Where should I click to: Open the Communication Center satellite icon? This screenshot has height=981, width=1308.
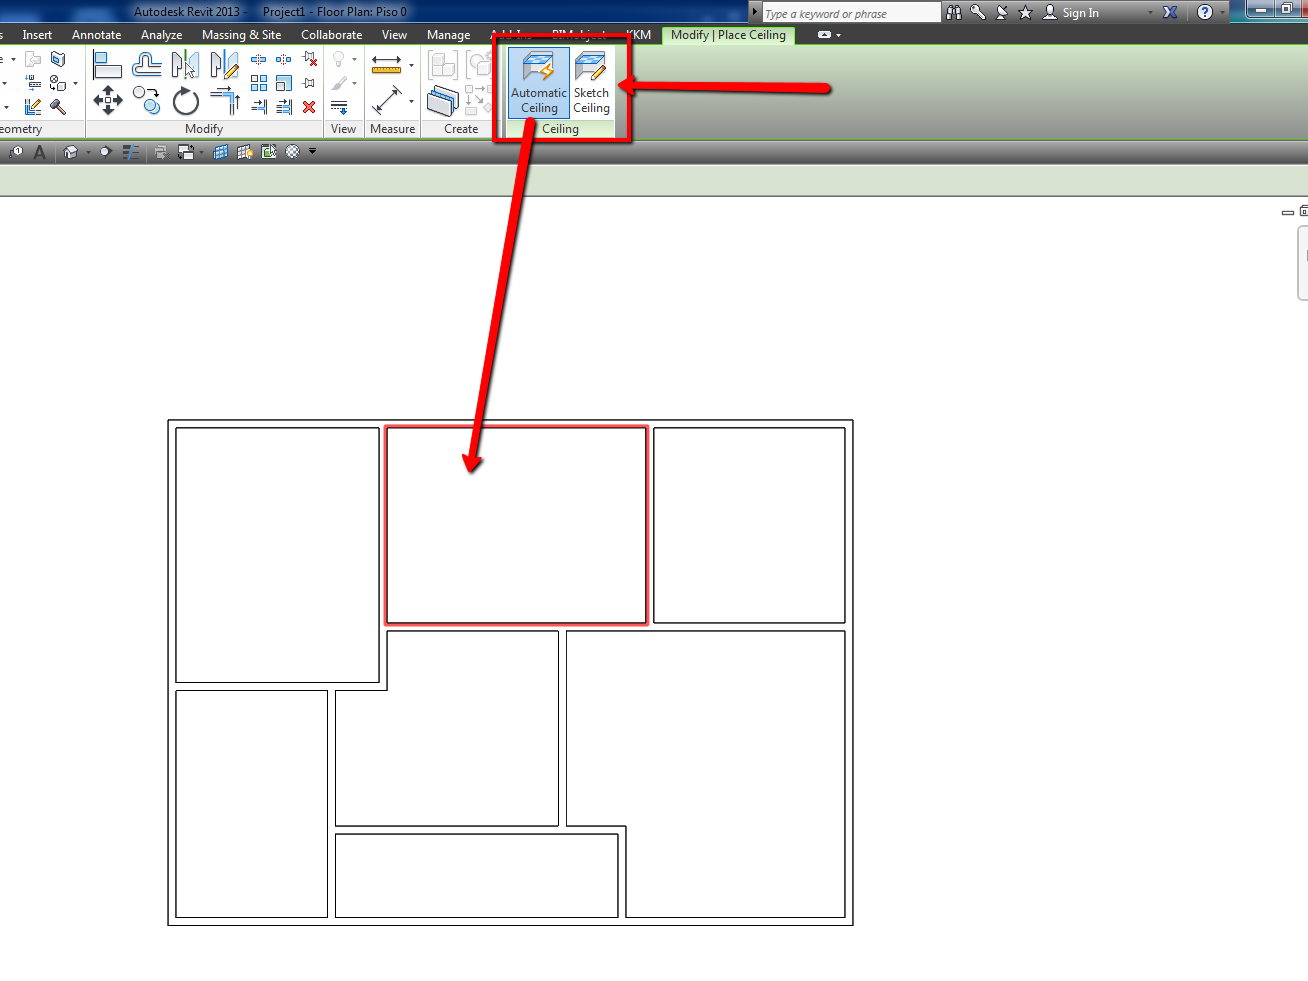point(1002,12)
